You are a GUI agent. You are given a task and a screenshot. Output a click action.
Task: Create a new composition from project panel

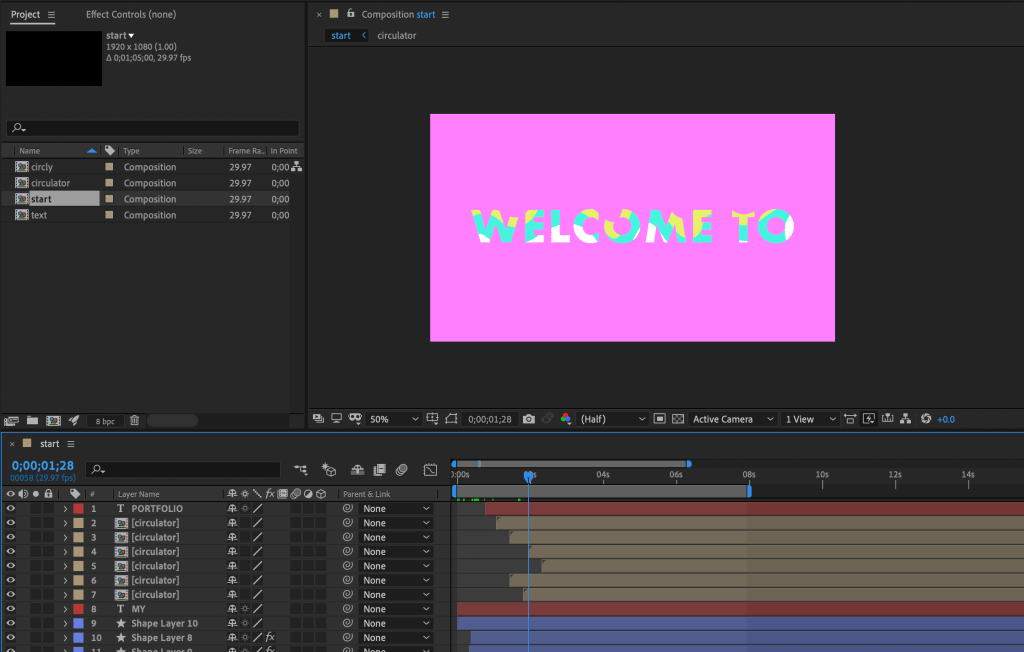click(53, 421)
